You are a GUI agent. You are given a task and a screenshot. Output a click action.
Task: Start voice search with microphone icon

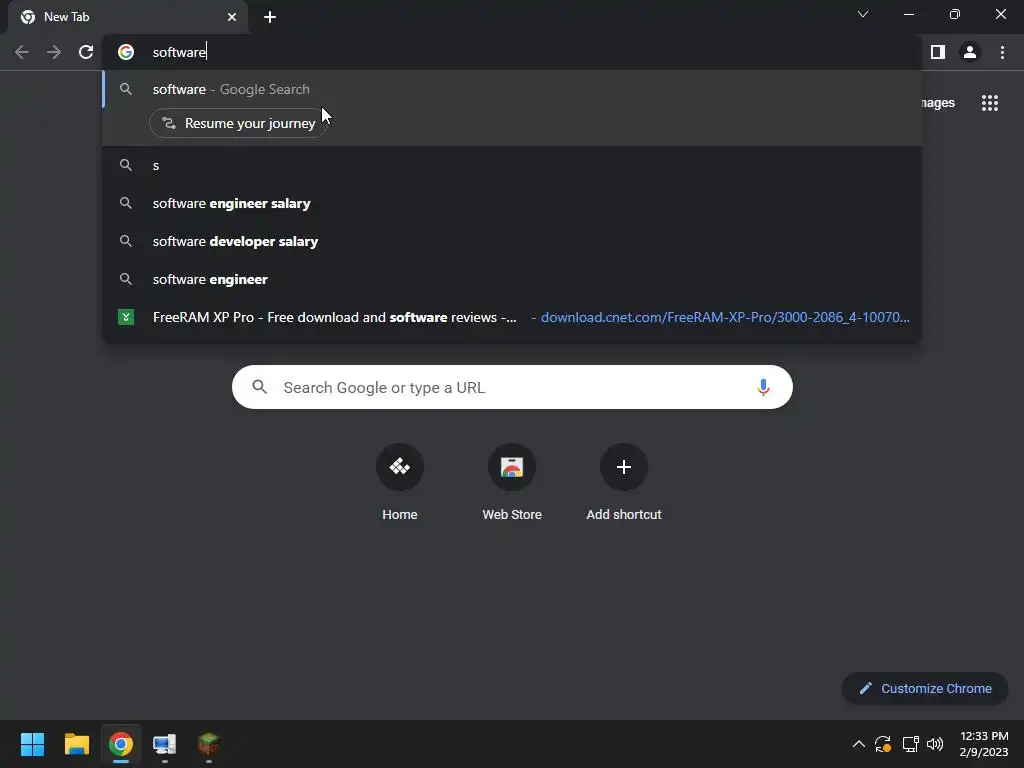point(763,387)
